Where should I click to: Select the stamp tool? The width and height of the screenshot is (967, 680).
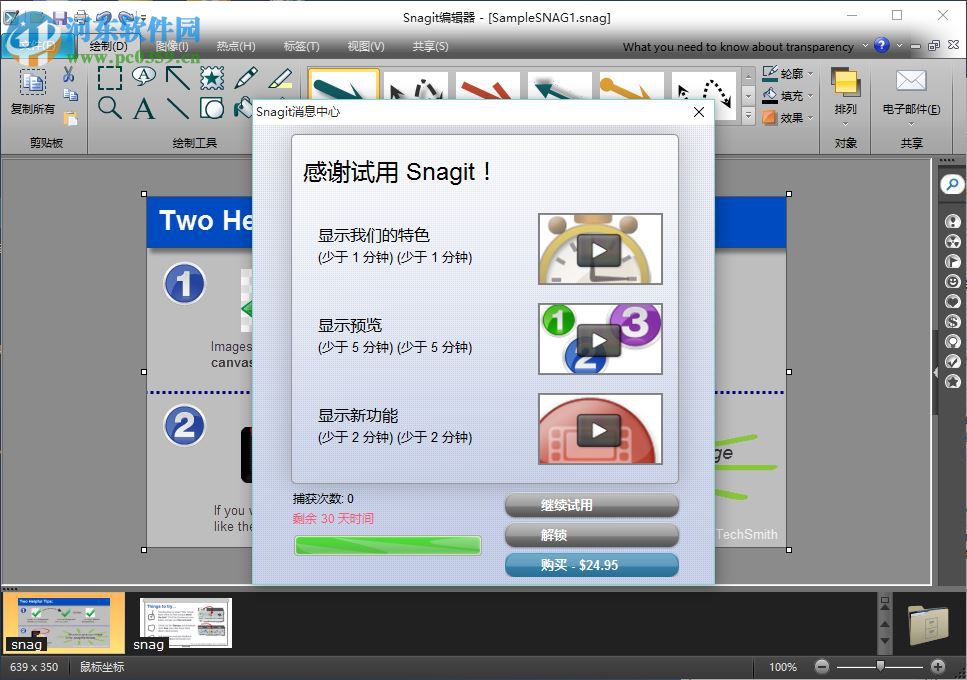pos(210,78)
